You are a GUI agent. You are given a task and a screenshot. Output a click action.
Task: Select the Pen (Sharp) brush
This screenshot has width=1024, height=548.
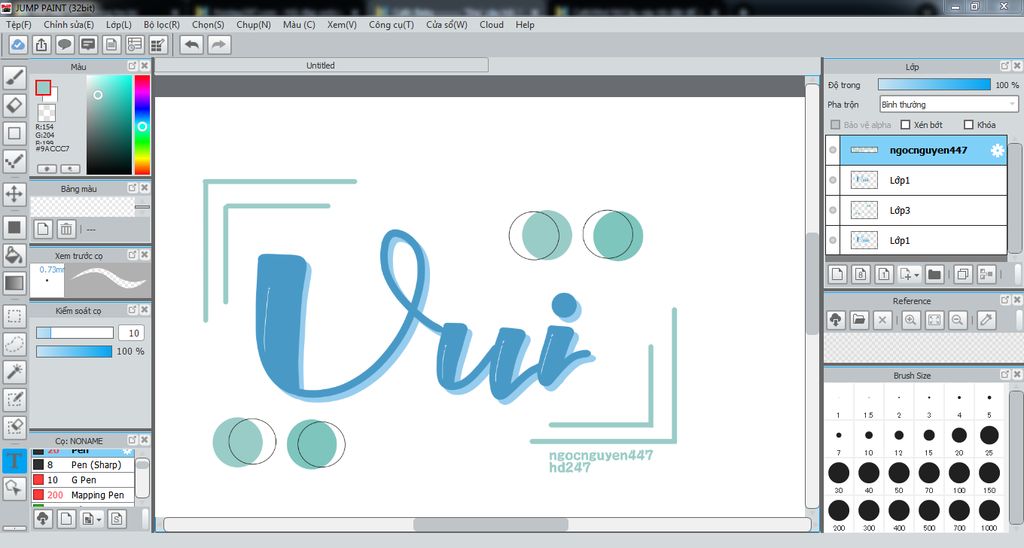(x=83, y=464)
